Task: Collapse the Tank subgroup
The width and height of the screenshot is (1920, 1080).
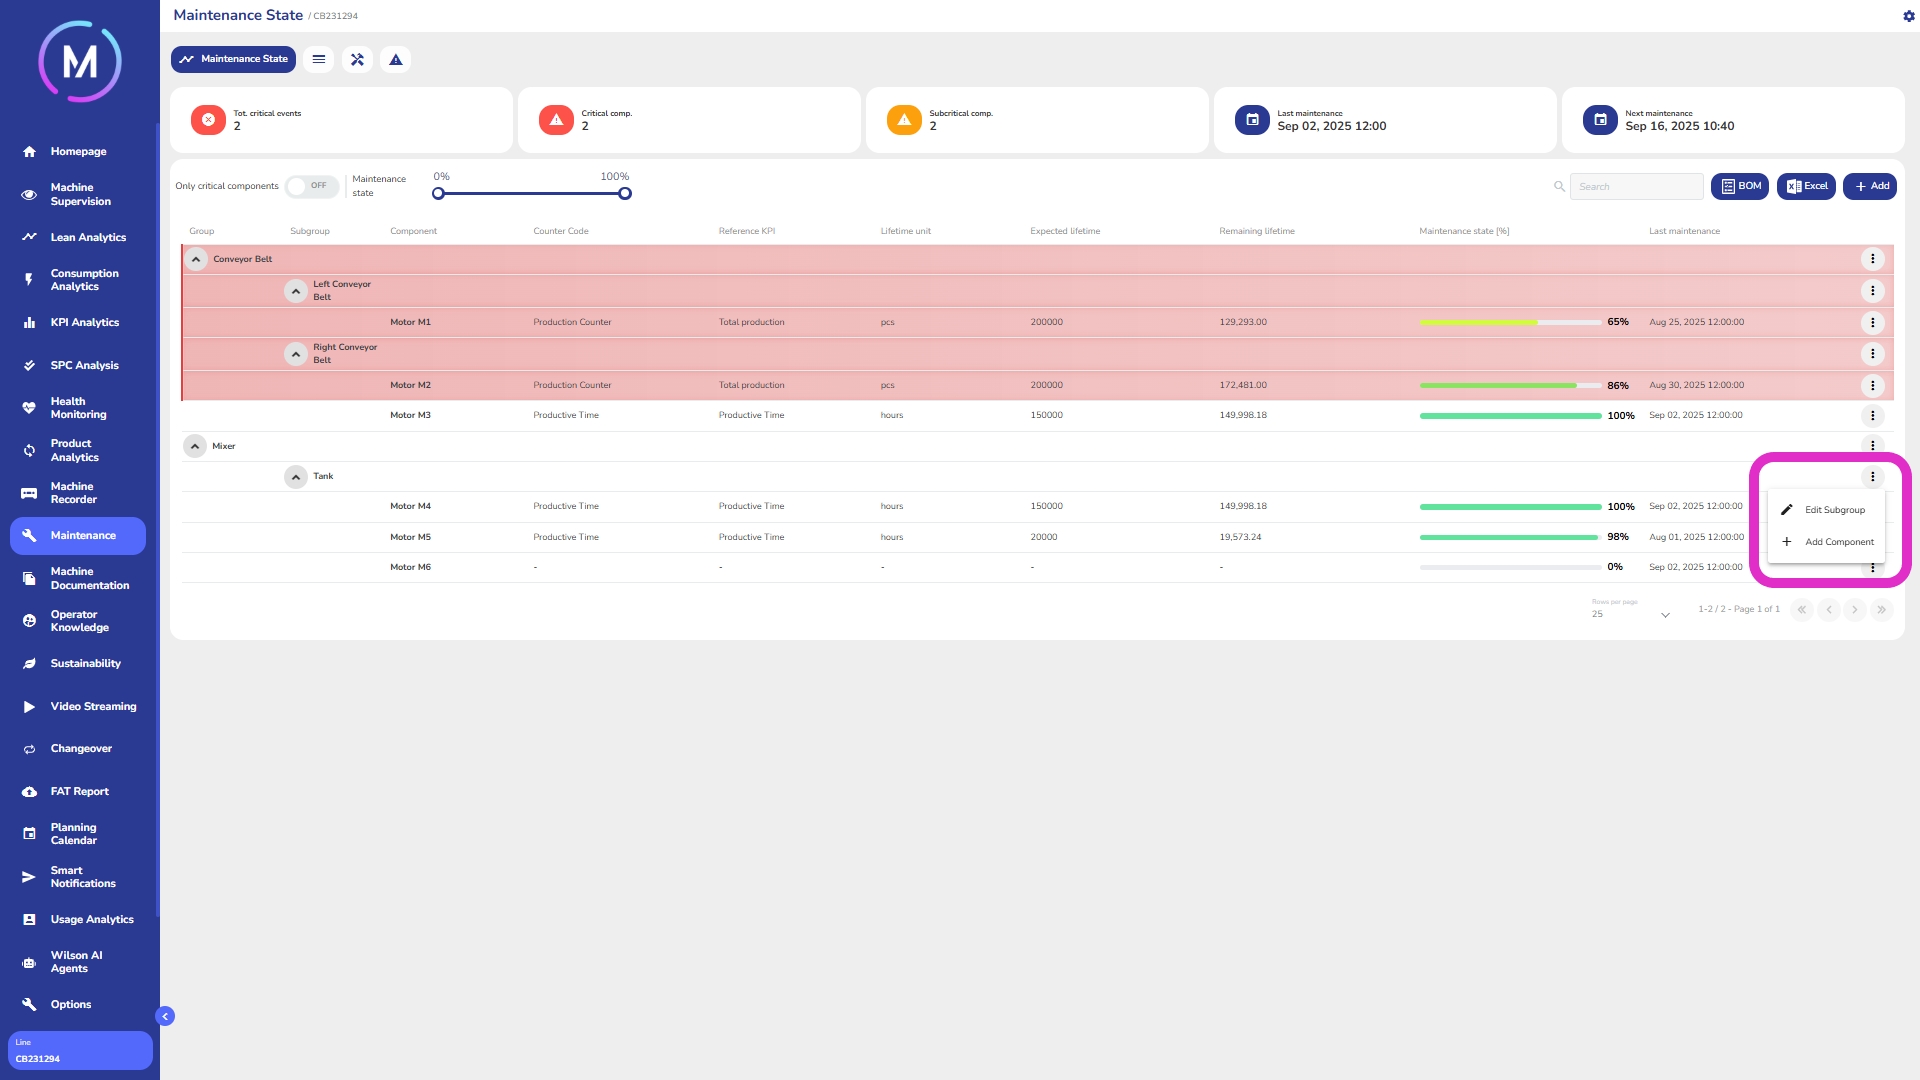Action: point(296,477)
